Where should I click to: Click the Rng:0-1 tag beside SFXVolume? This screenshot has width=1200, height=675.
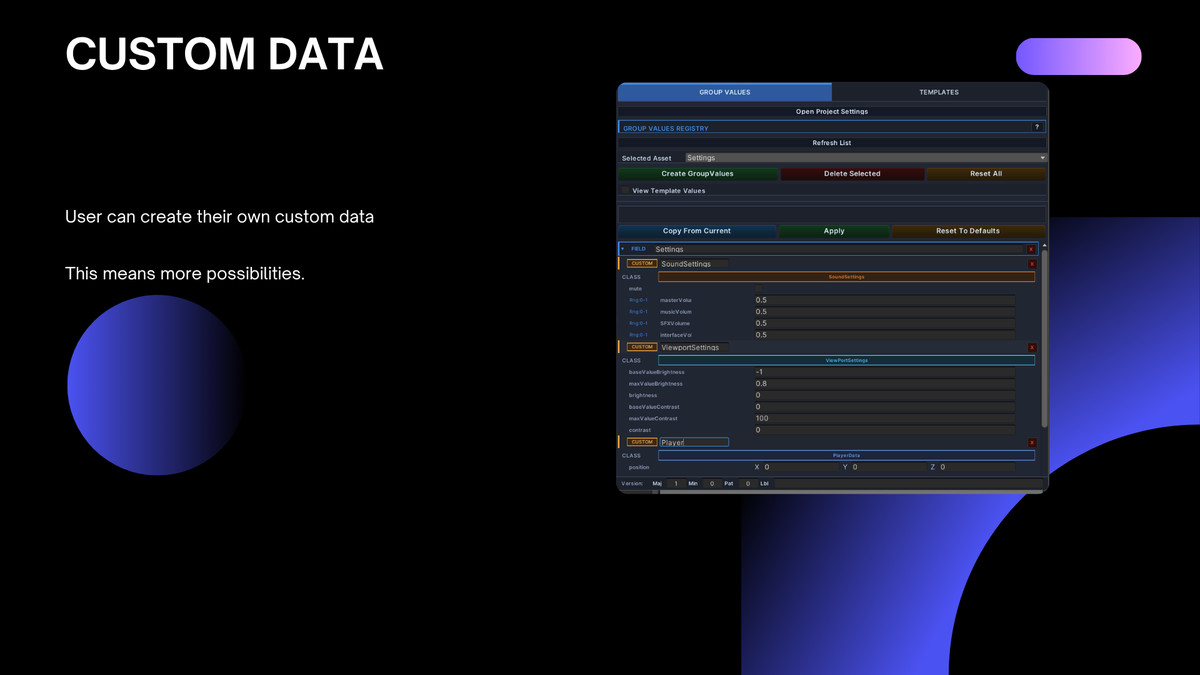click(x=638, y=323)
